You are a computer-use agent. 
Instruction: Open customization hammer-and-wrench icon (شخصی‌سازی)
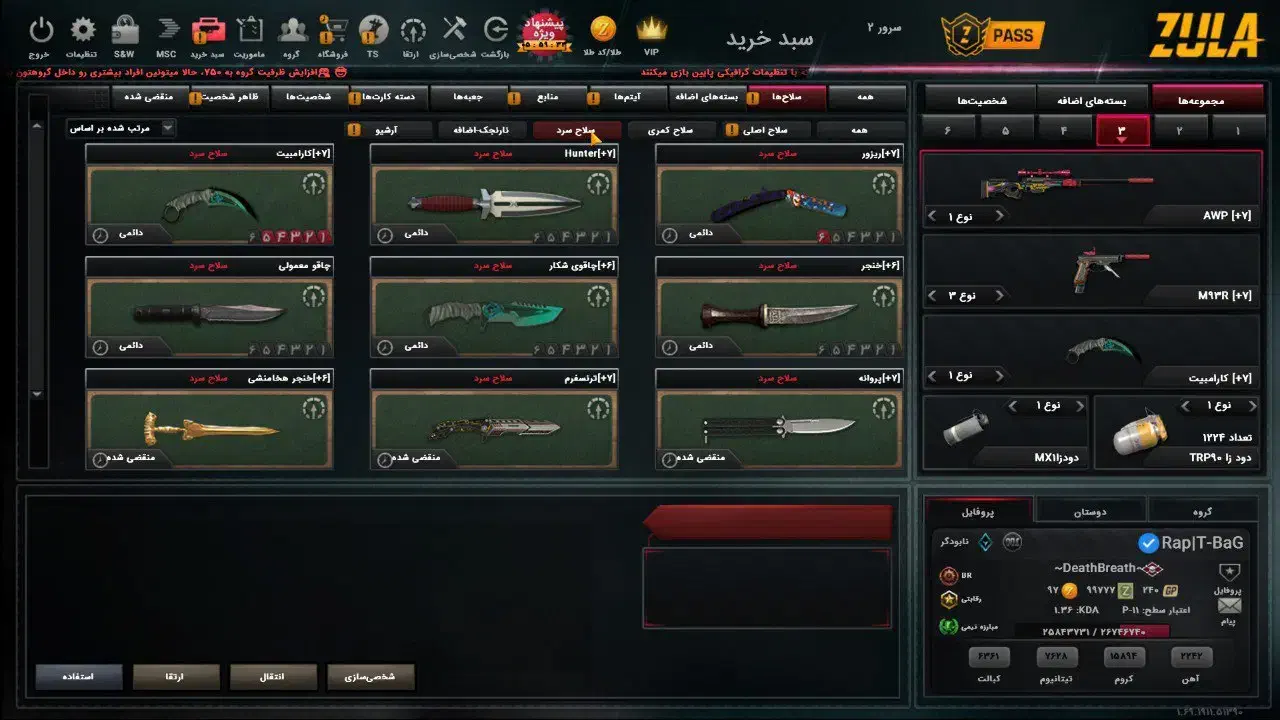coord(454,30)
